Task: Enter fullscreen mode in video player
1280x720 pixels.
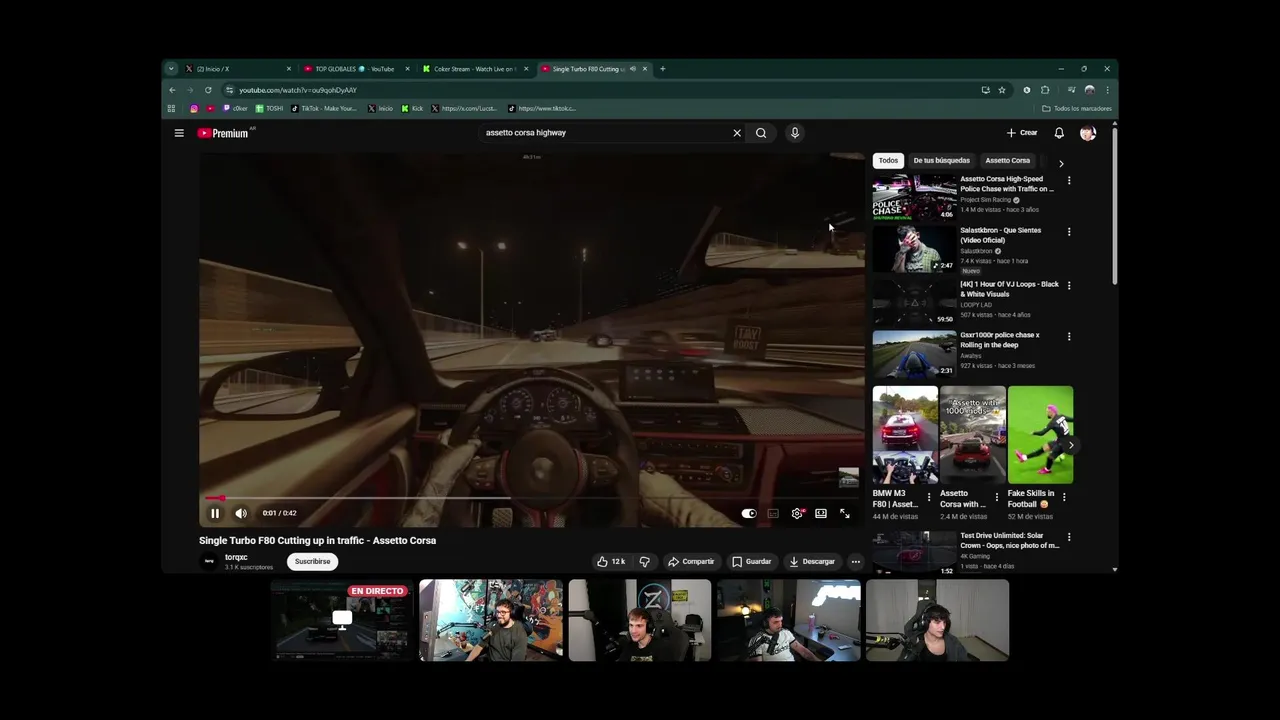Action: (x=845, y=513)
